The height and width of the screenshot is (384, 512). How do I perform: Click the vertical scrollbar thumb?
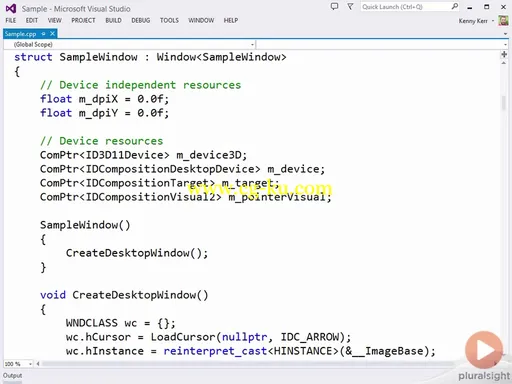[504, 103]
